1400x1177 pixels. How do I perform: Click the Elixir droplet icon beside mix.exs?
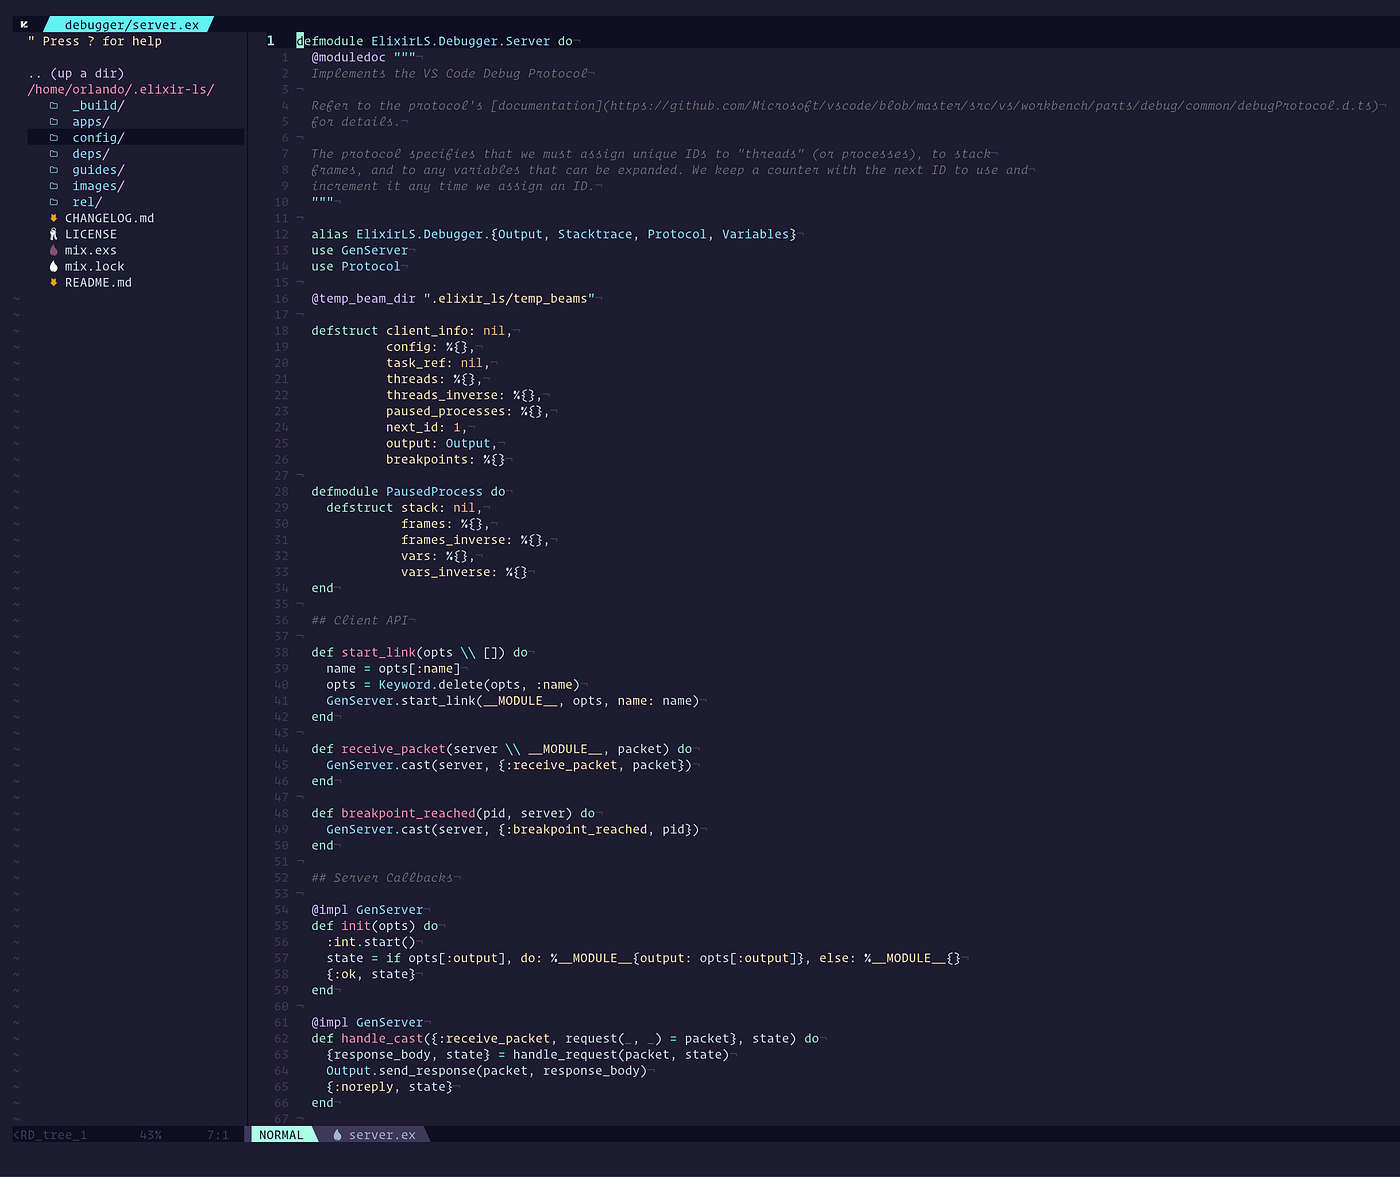(x=53, y=250)
